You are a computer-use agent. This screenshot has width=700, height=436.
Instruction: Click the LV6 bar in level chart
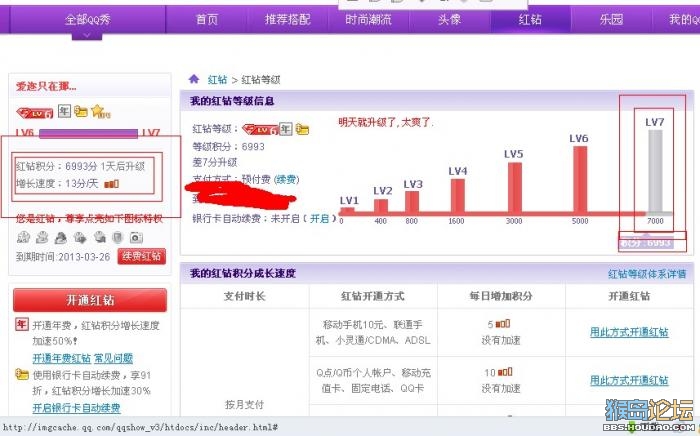pos(580,180)
